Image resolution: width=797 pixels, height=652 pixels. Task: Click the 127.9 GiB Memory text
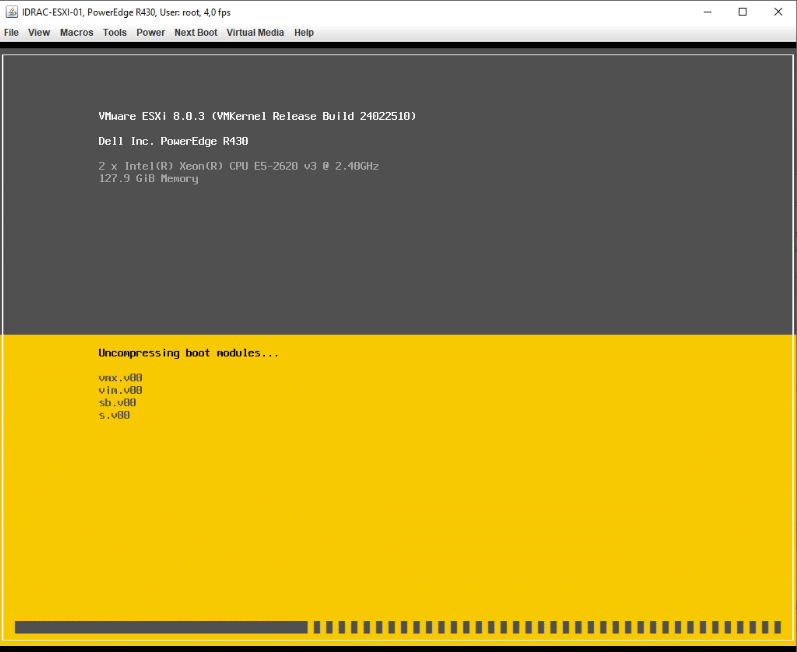[148, 178]
